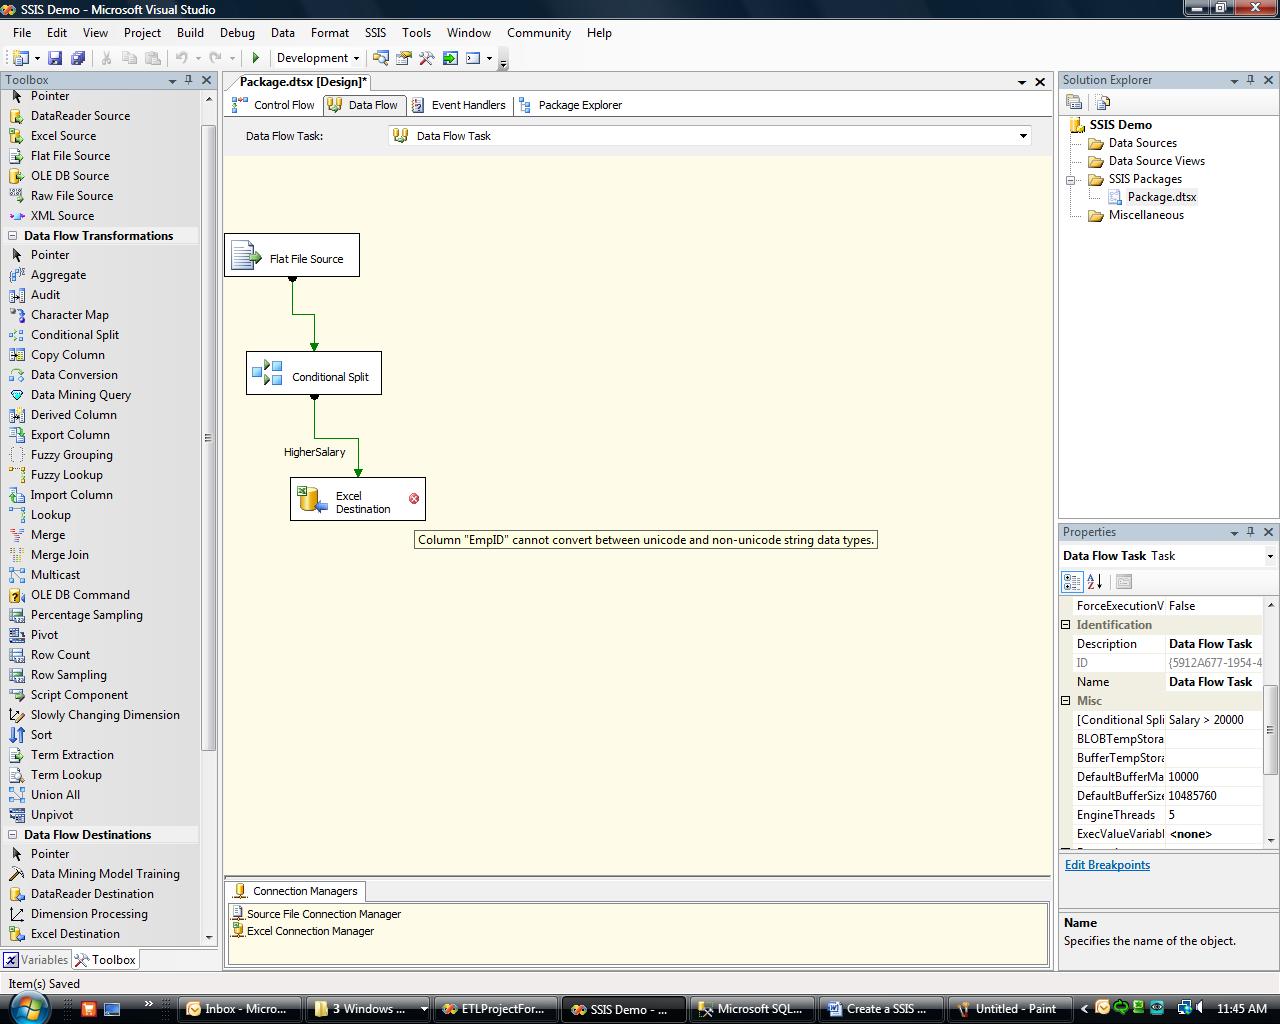Image resolution: width=1280 pixels, height=1024 pixels.
Task: Click the Properties panel vertical scrollbar
Action: [1271, 728]
